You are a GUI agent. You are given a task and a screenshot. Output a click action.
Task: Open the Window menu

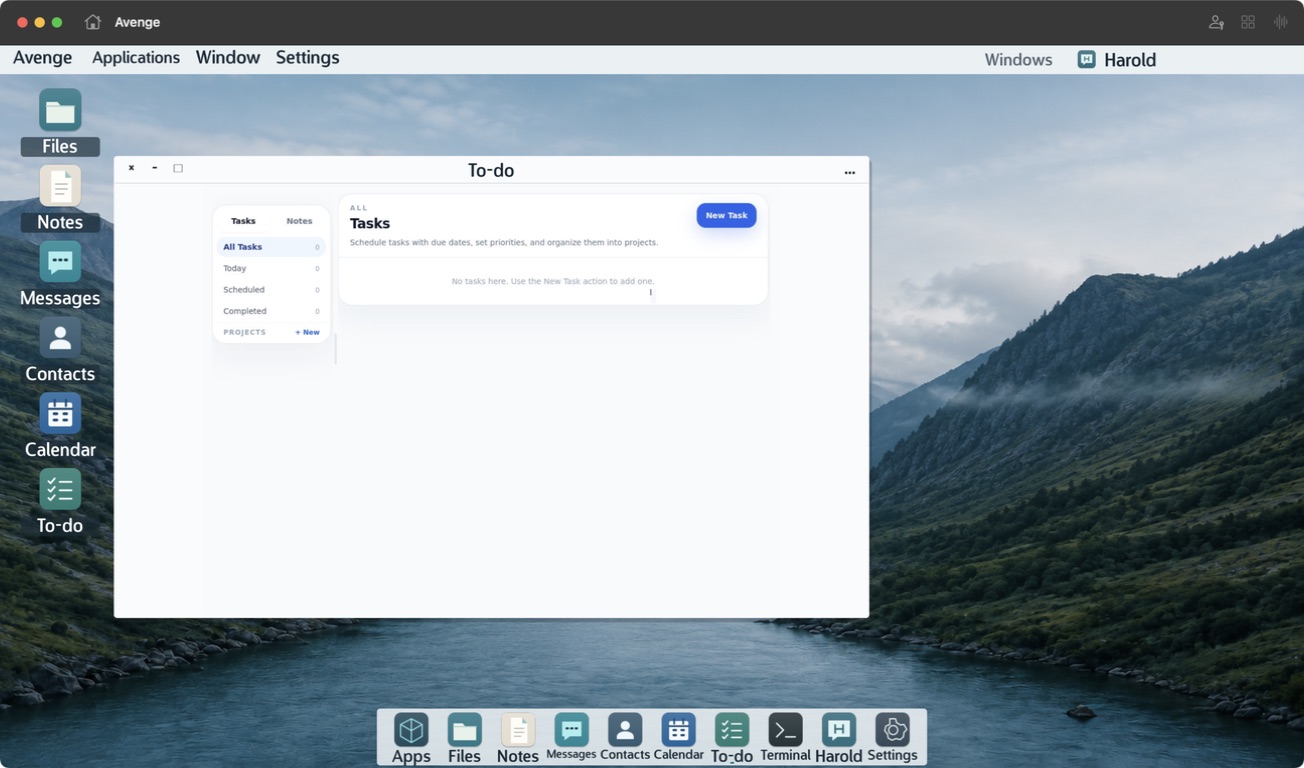(228, 58)
